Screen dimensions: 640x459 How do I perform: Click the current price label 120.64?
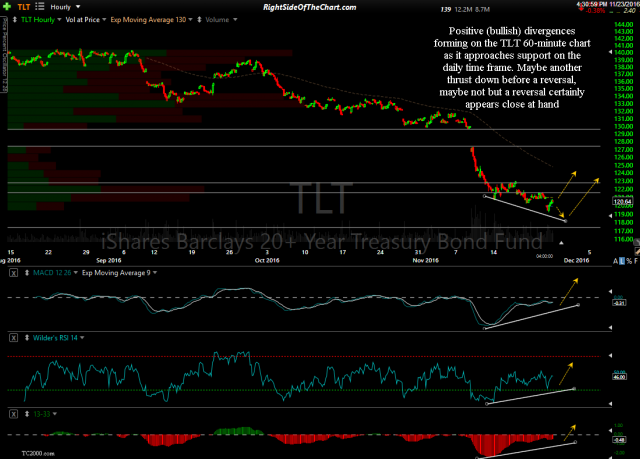pos(622,201)
